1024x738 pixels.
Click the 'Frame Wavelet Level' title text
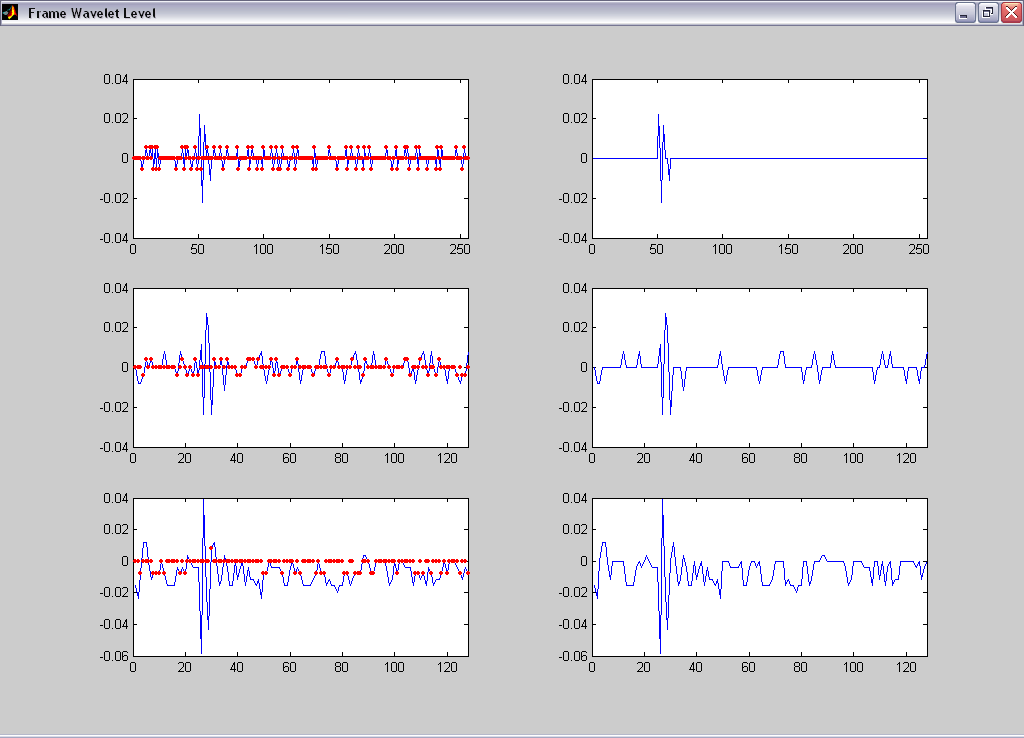pyautogui.click(x=91, y=13)
